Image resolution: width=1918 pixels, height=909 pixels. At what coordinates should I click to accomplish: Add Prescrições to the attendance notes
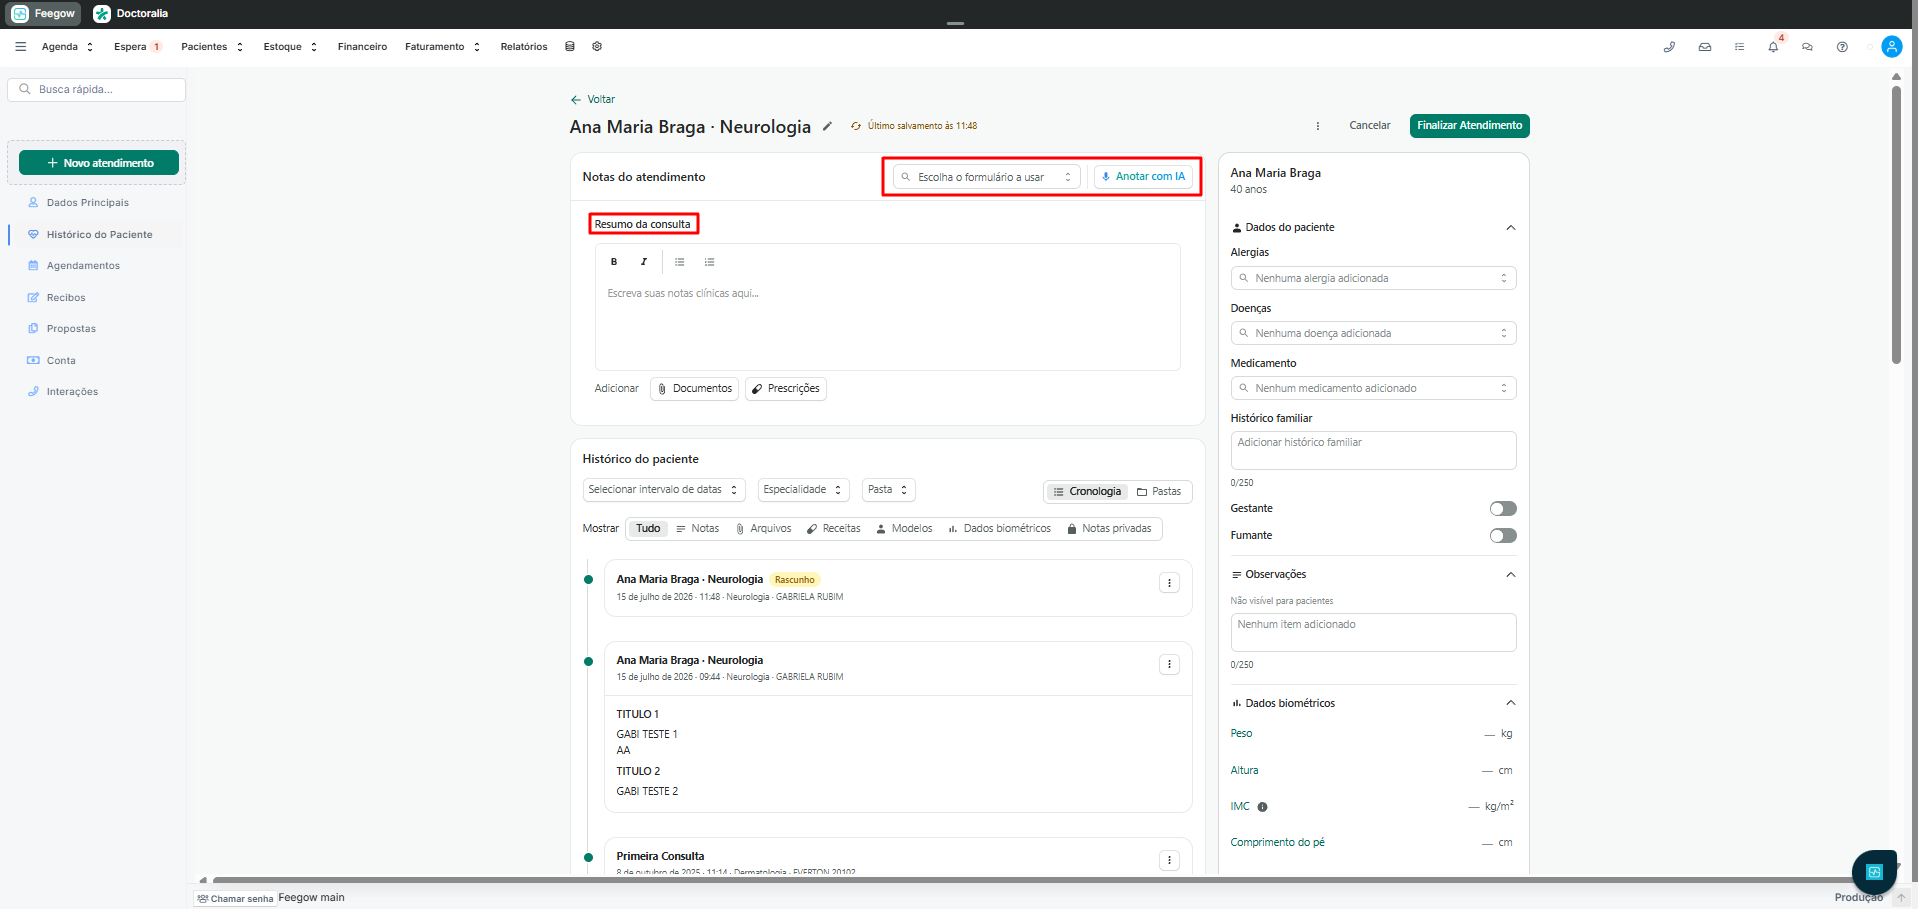pos(786,389)
